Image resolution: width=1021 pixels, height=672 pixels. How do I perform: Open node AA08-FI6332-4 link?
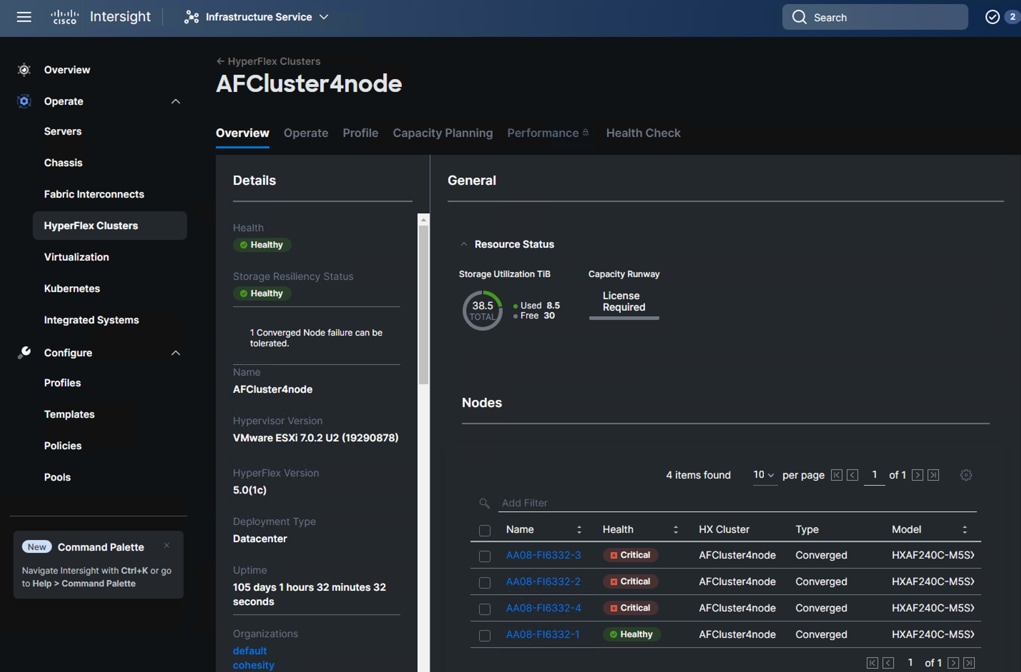(x=543, y=608)
